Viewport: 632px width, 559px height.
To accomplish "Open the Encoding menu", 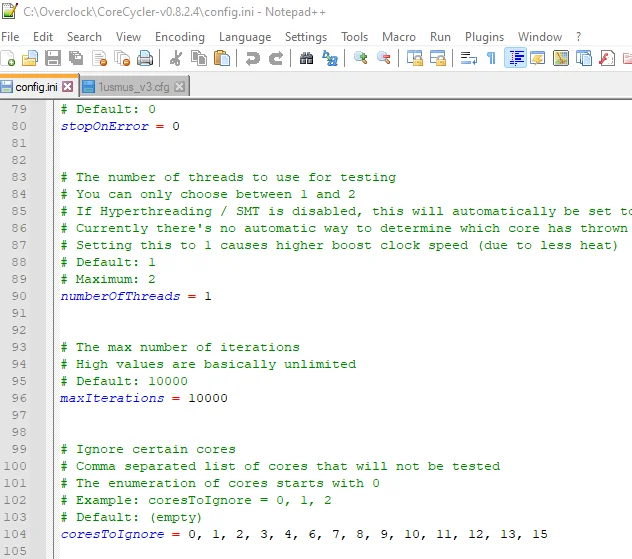I will pos(180,37).
